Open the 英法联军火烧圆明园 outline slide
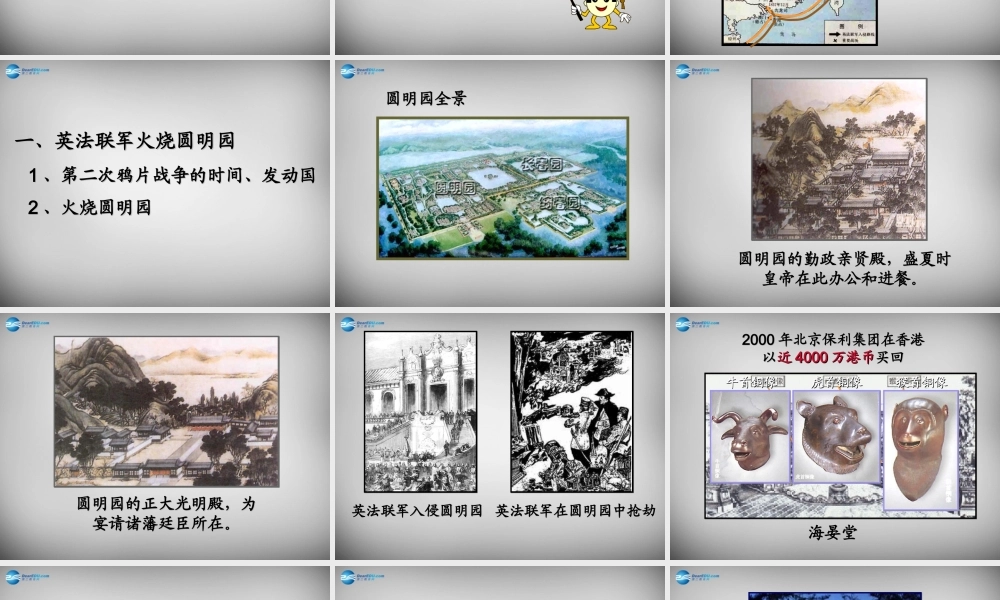The image size is (1000, 600). [165, 183]
